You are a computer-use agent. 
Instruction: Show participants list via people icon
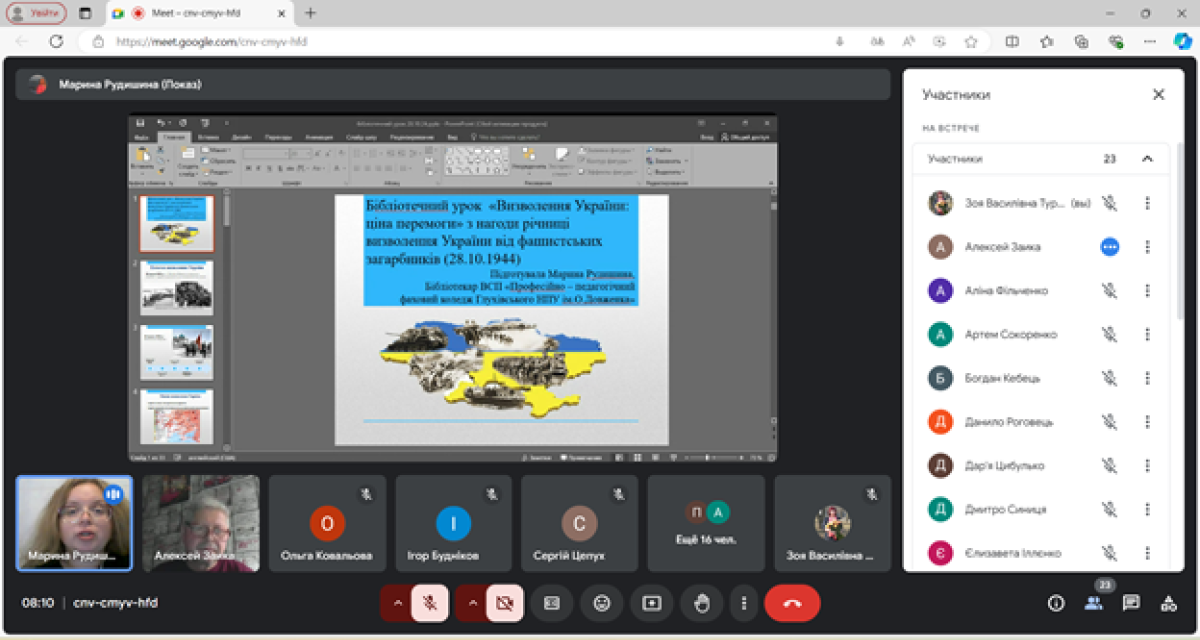coord(1094,603)
